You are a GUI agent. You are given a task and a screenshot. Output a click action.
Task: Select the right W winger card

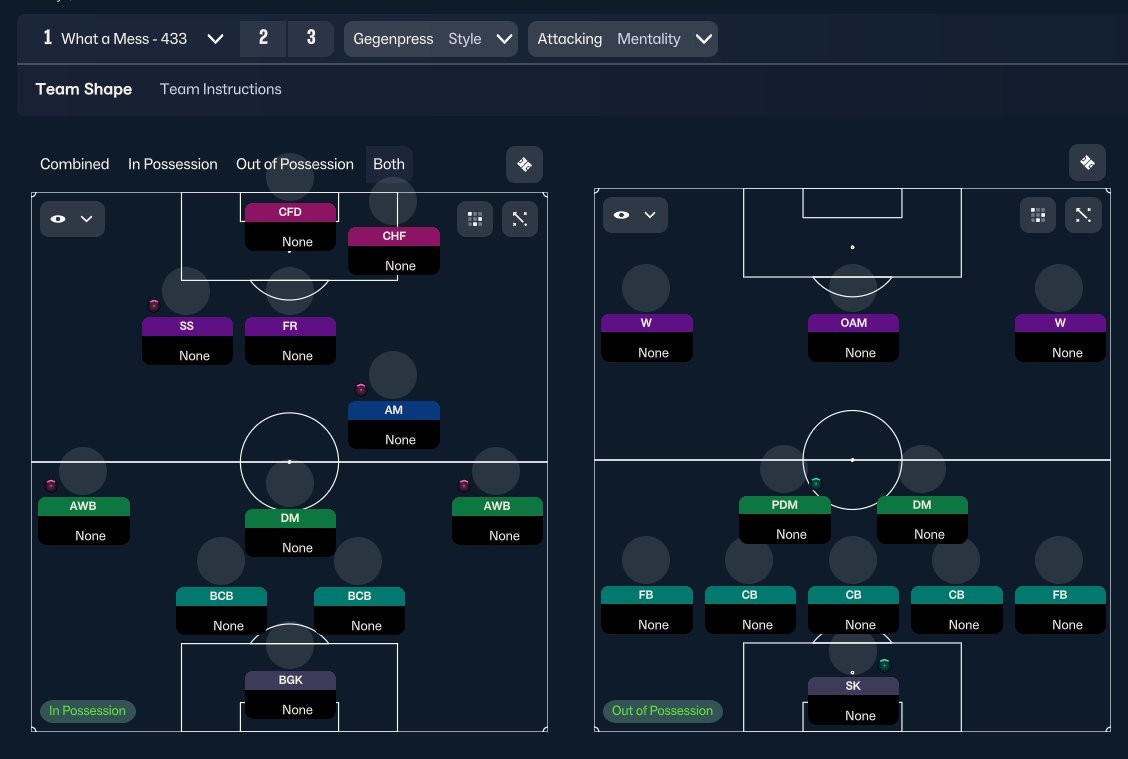coord(1060,337)
